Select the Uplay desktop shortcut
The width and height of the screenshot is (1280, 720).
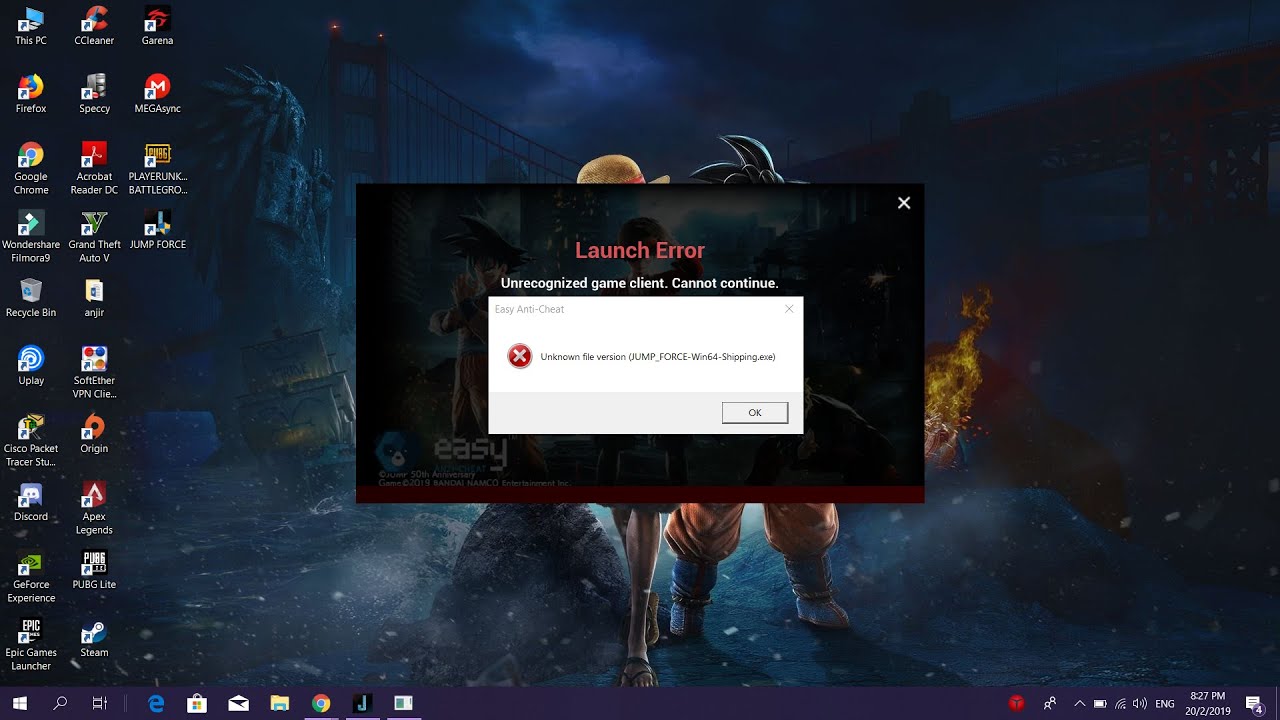tap(31, 366)
